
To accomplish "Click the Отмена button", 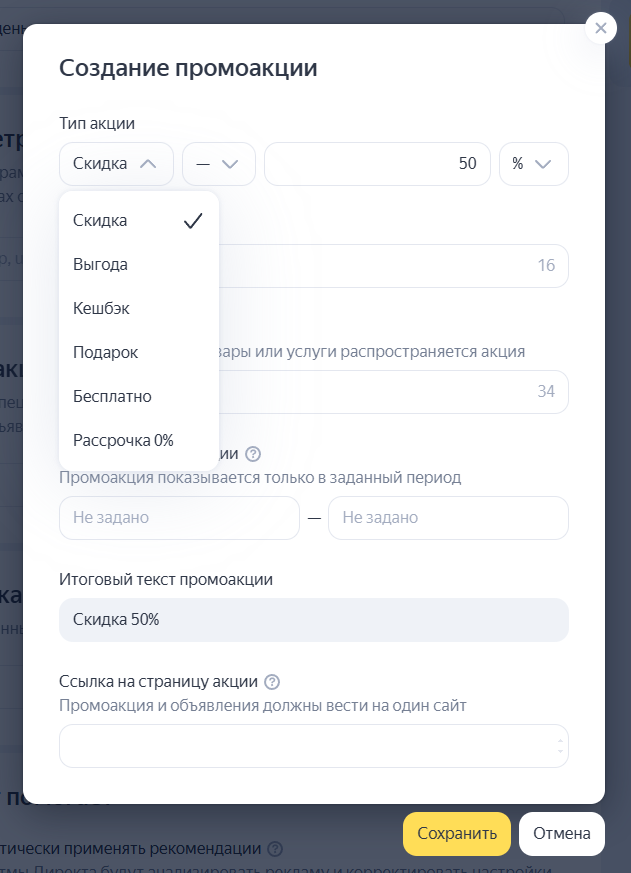I will [561, 834].
